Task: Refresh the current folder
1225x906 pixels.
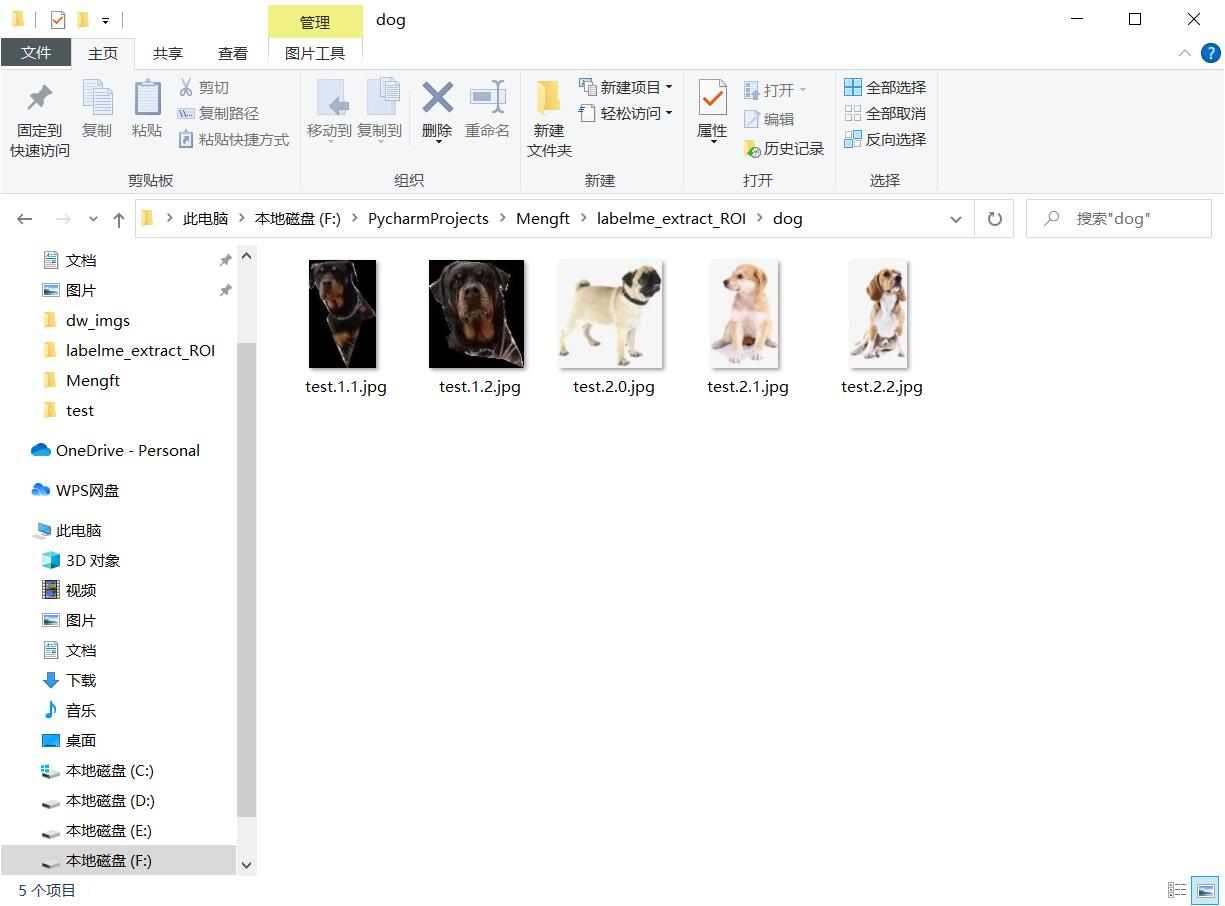Action: click(x=994, y=219)
